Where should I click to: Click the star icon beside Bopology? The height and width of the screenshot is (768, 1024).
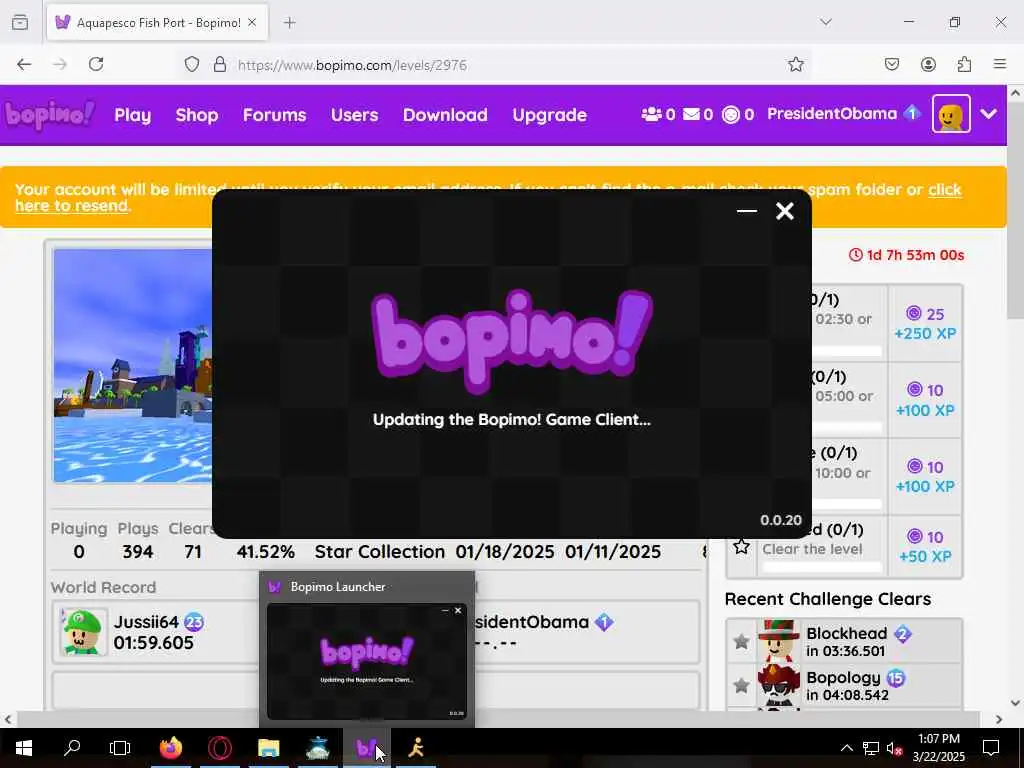click(x=741, y=685)
